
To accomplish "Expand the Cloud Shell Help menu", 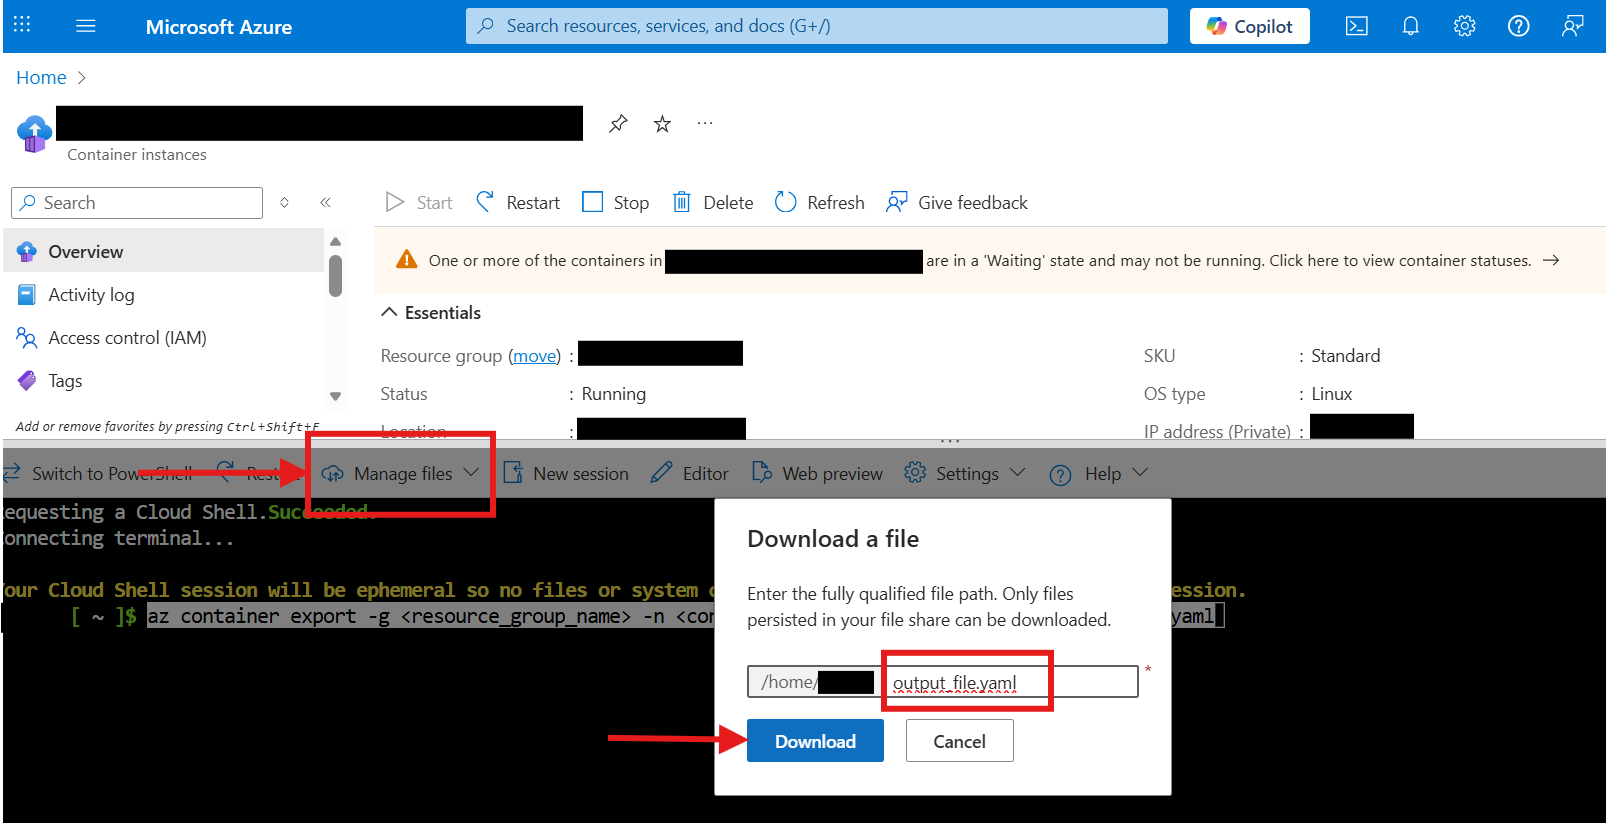I will [1099, 474].
